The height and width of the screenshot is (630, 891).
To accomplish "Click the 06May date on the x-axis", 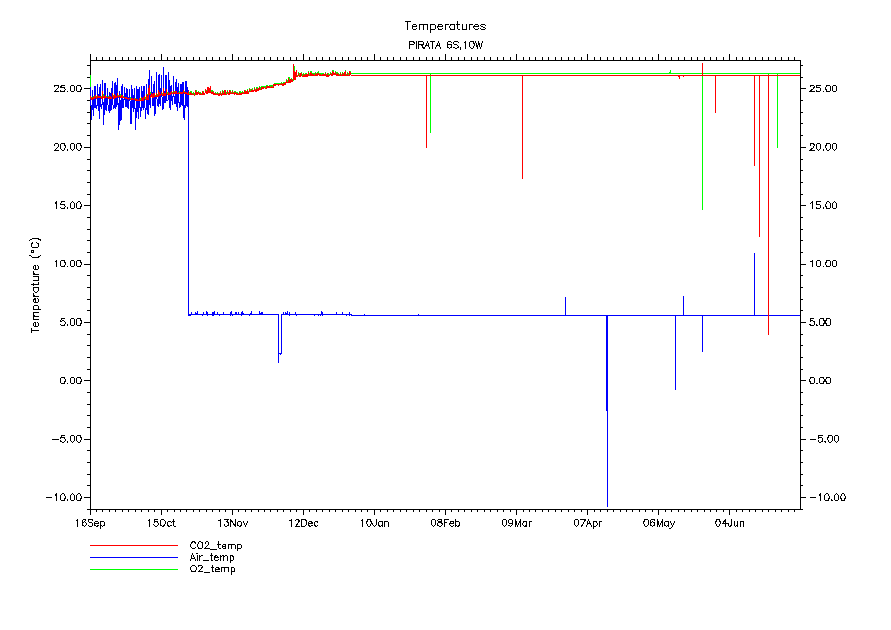I will 658,523.
